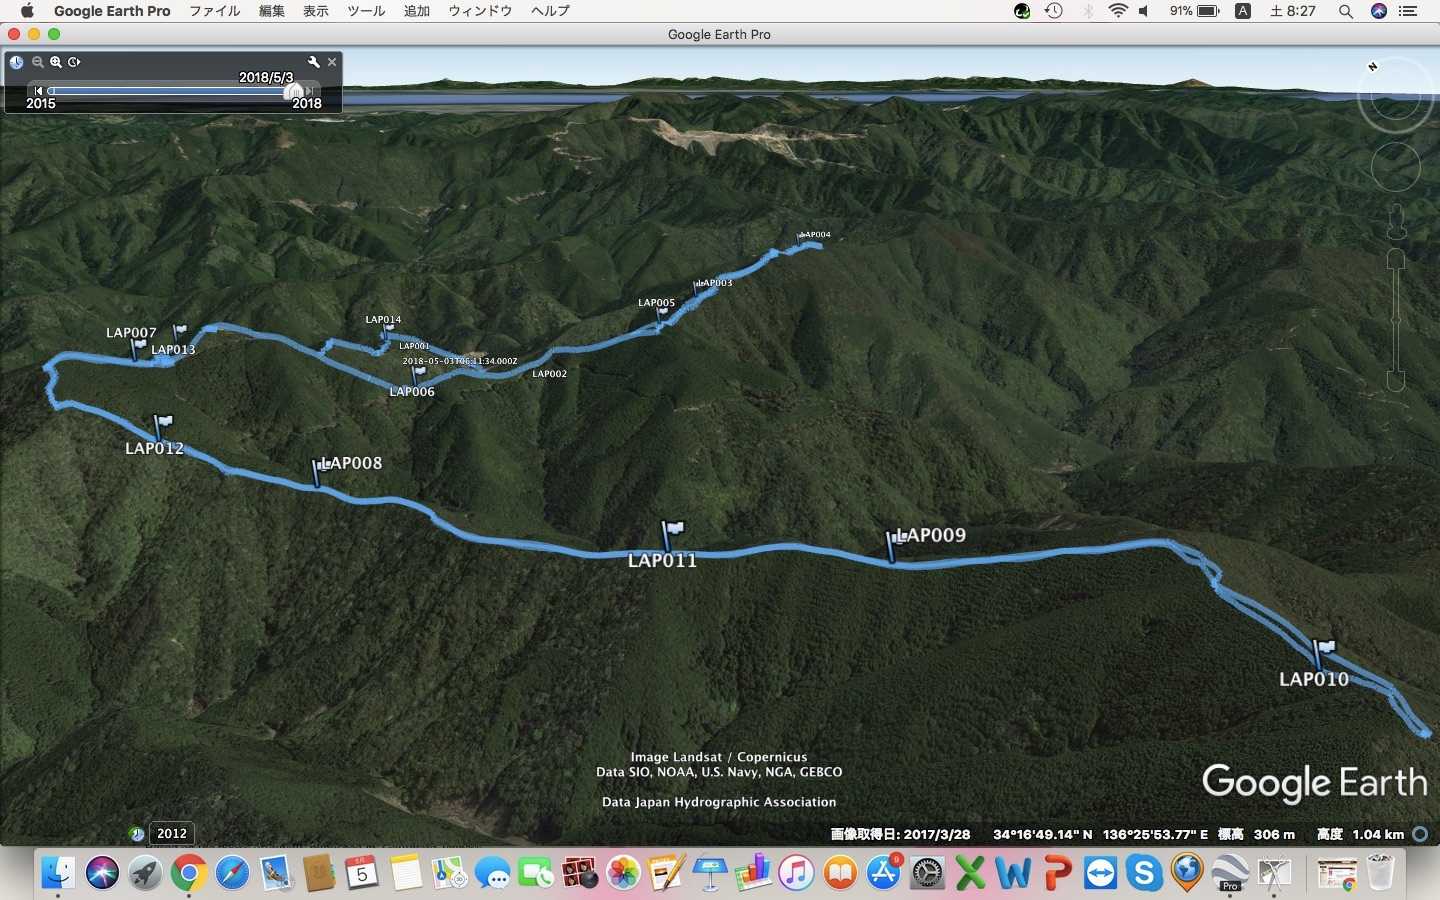Play the time animation
This screenshot has width=1440, height=900.
tap(74, 62)
